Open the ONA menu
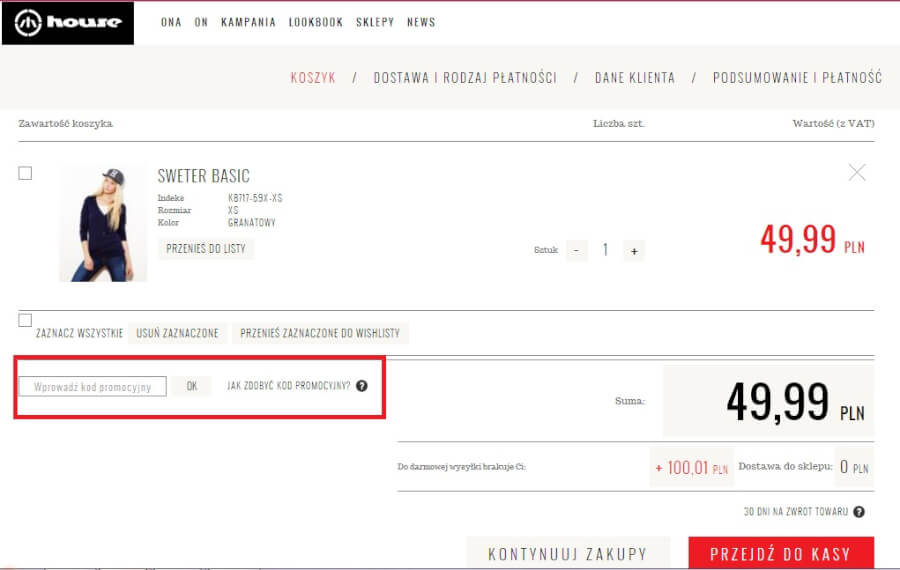Viewport: 900px width, 570px height. pyautogui.click(x=171, y=22)
